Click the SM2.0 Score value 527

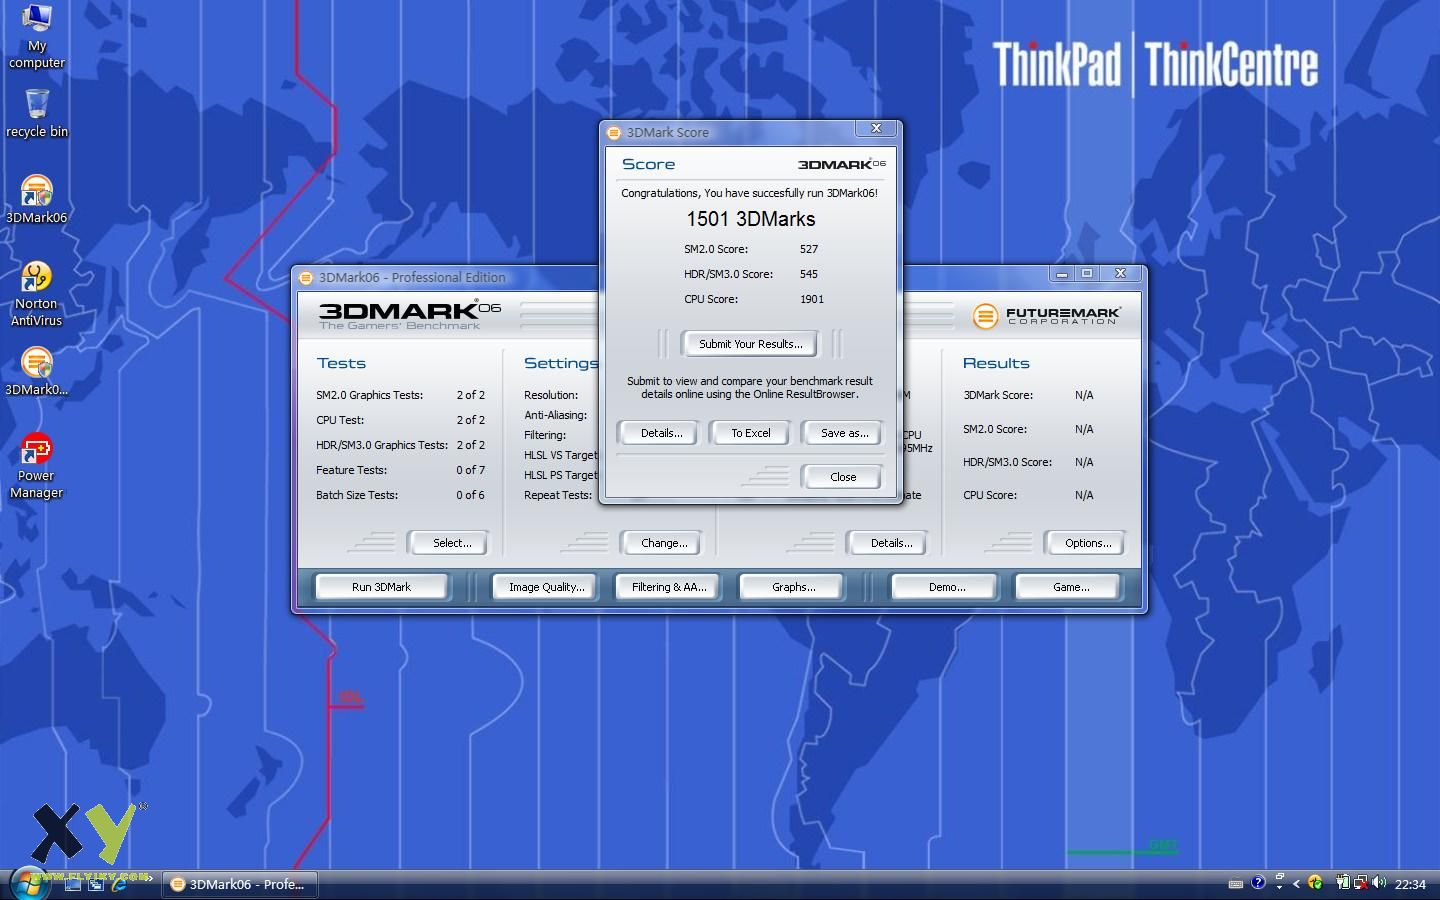[x=809, y=249]
